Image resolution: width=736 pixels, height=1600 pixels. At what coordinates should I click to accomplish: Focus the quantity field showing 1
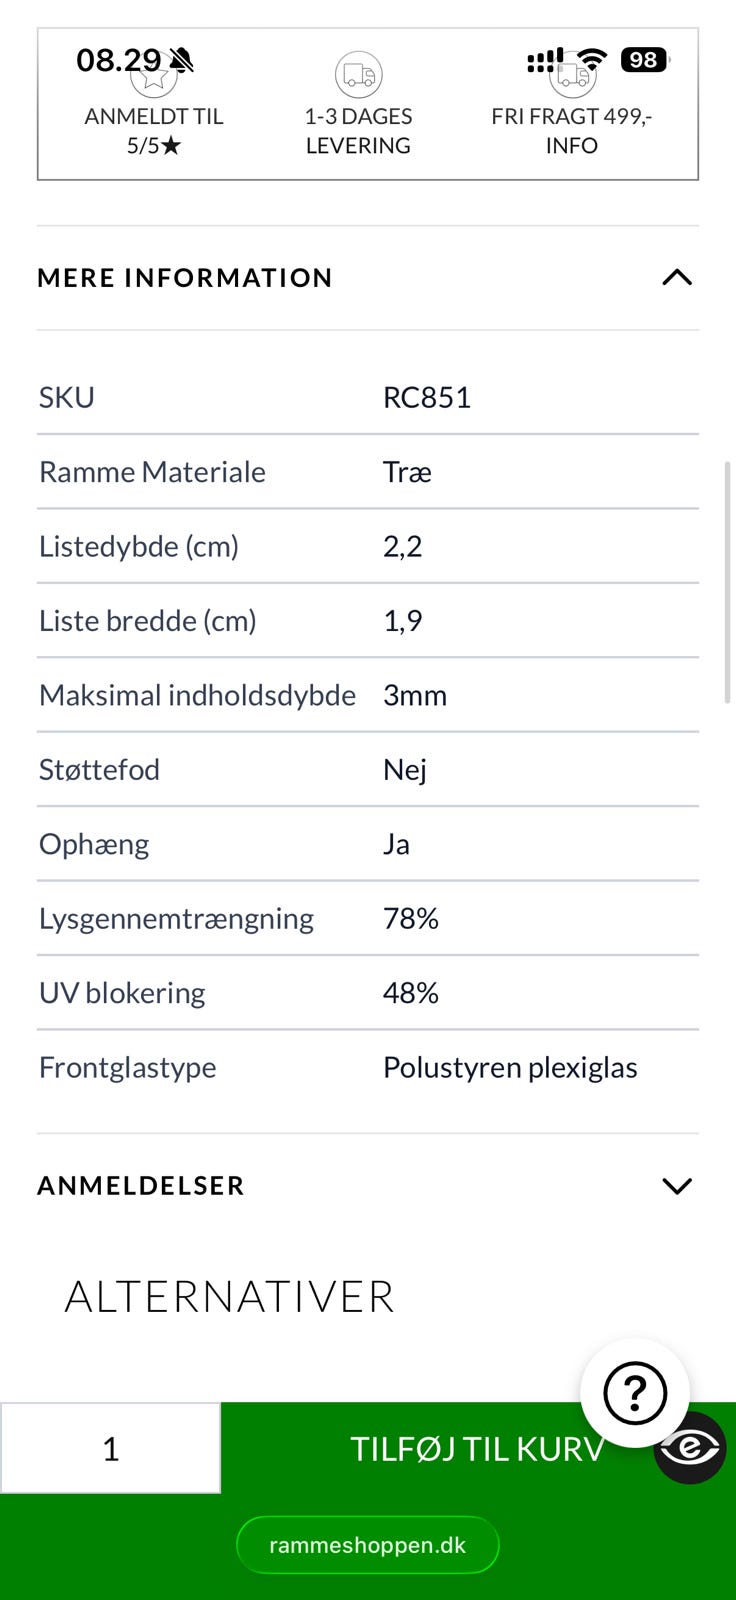tap(110, 1448)
